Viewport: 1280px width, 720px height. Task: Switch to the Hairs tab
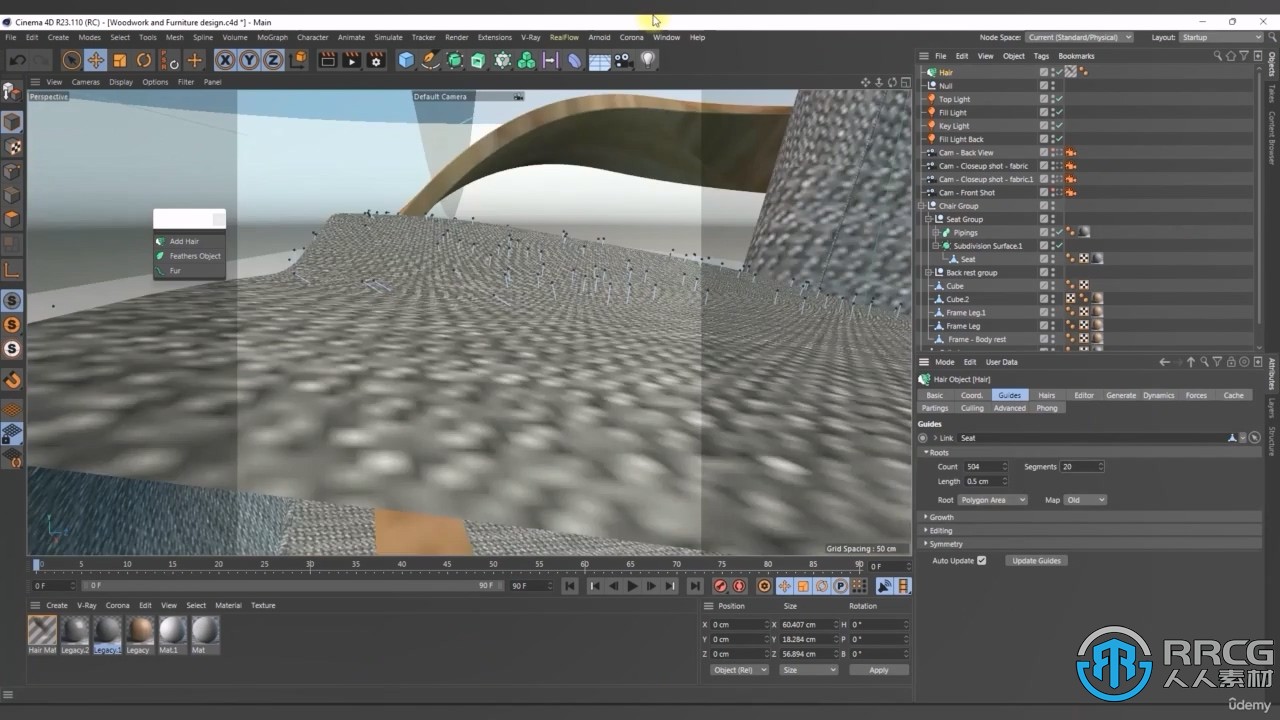[x=1046, y=395]
